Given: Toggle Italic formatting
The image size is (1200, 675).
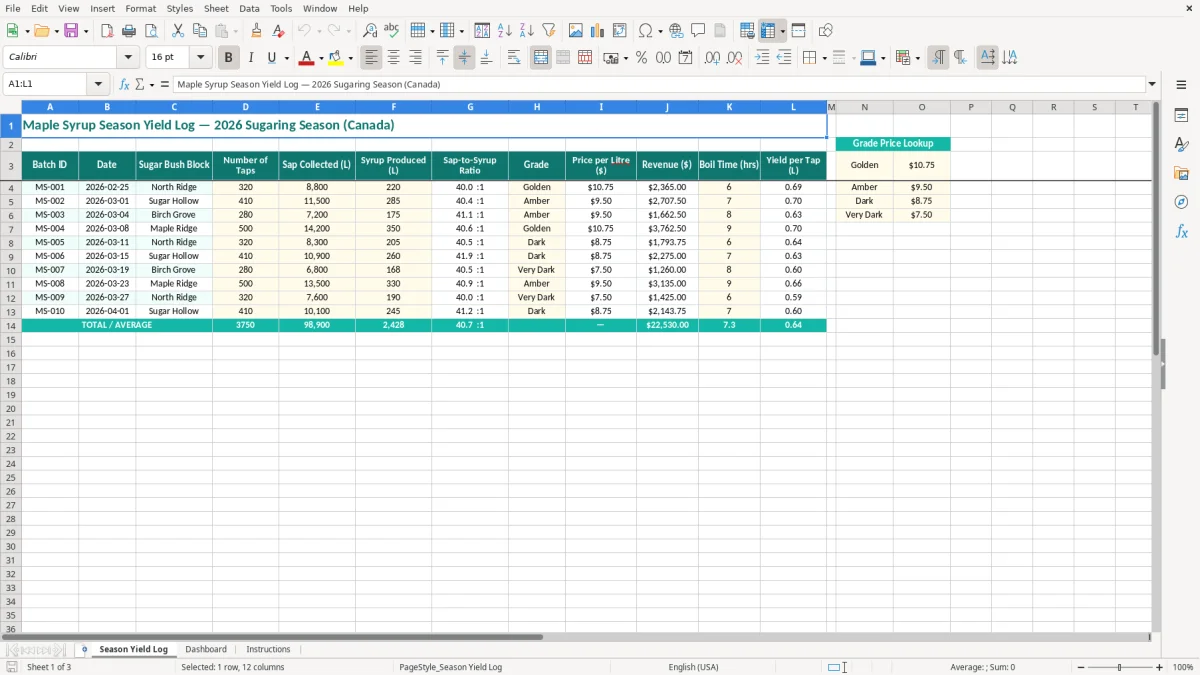Looking at the screenshot, I should (250, 58).
